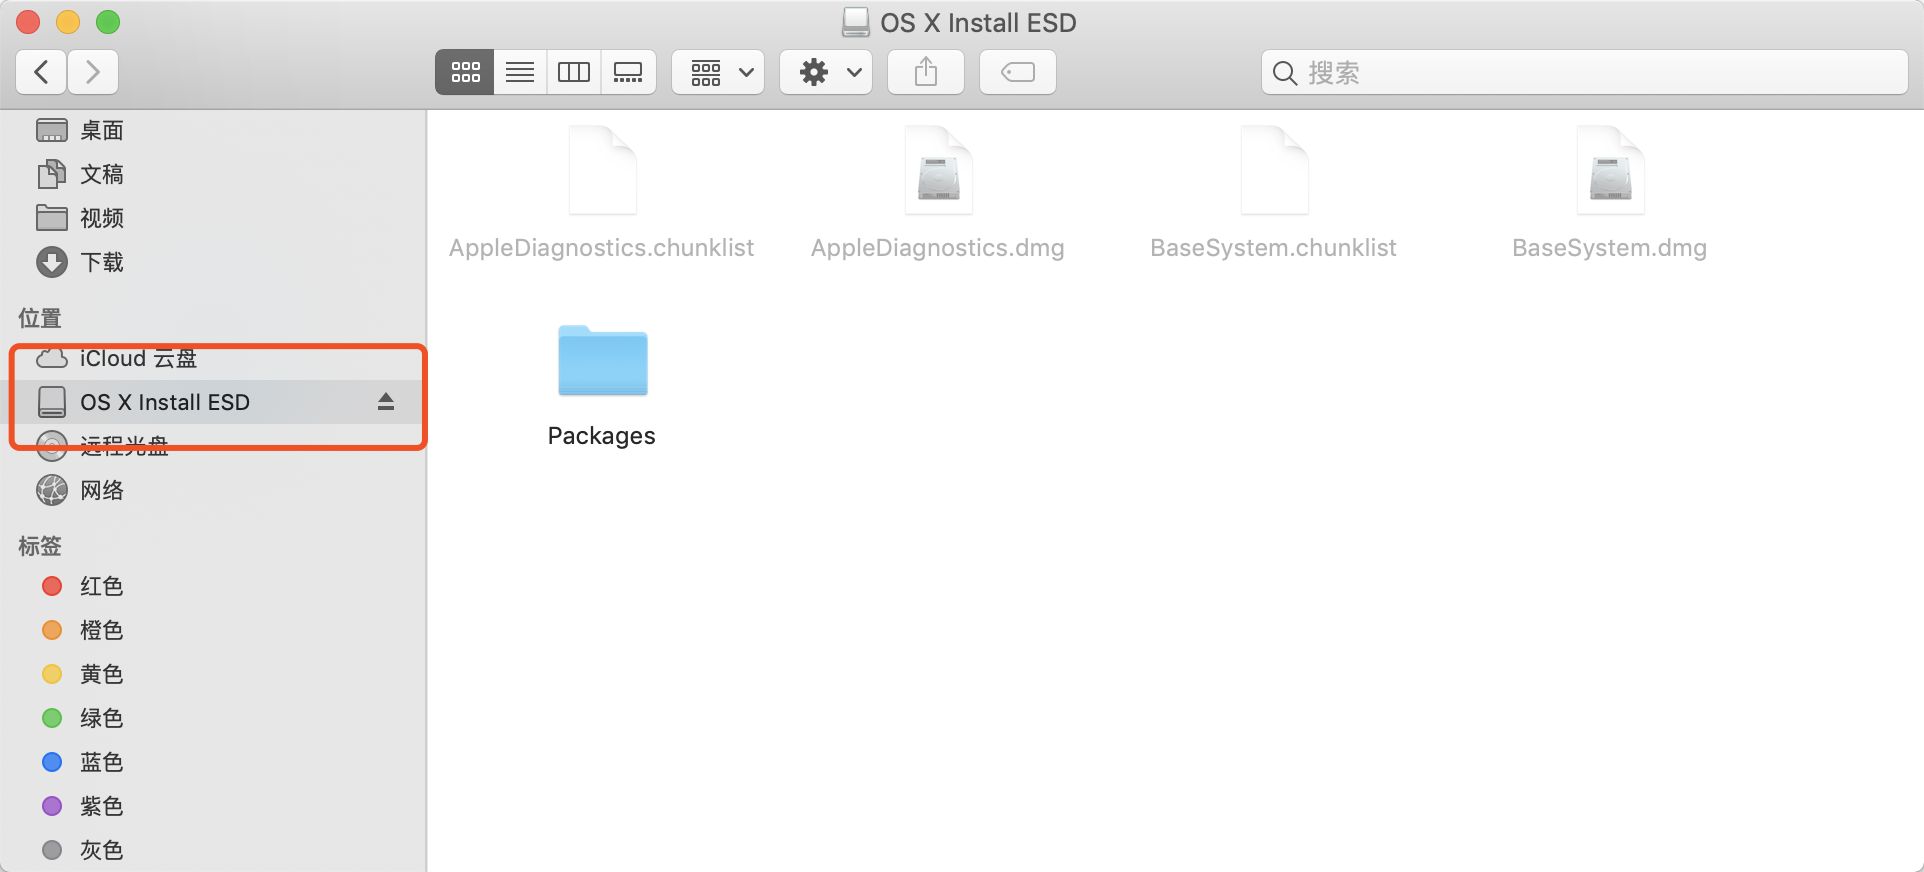Select the BaseSystem.chunklist file icon

click(x=1275, y=170)
